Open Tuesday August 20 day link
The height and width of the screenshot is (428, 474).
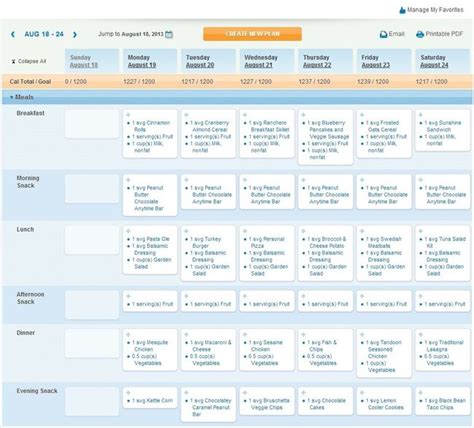(x=200, y=65)
